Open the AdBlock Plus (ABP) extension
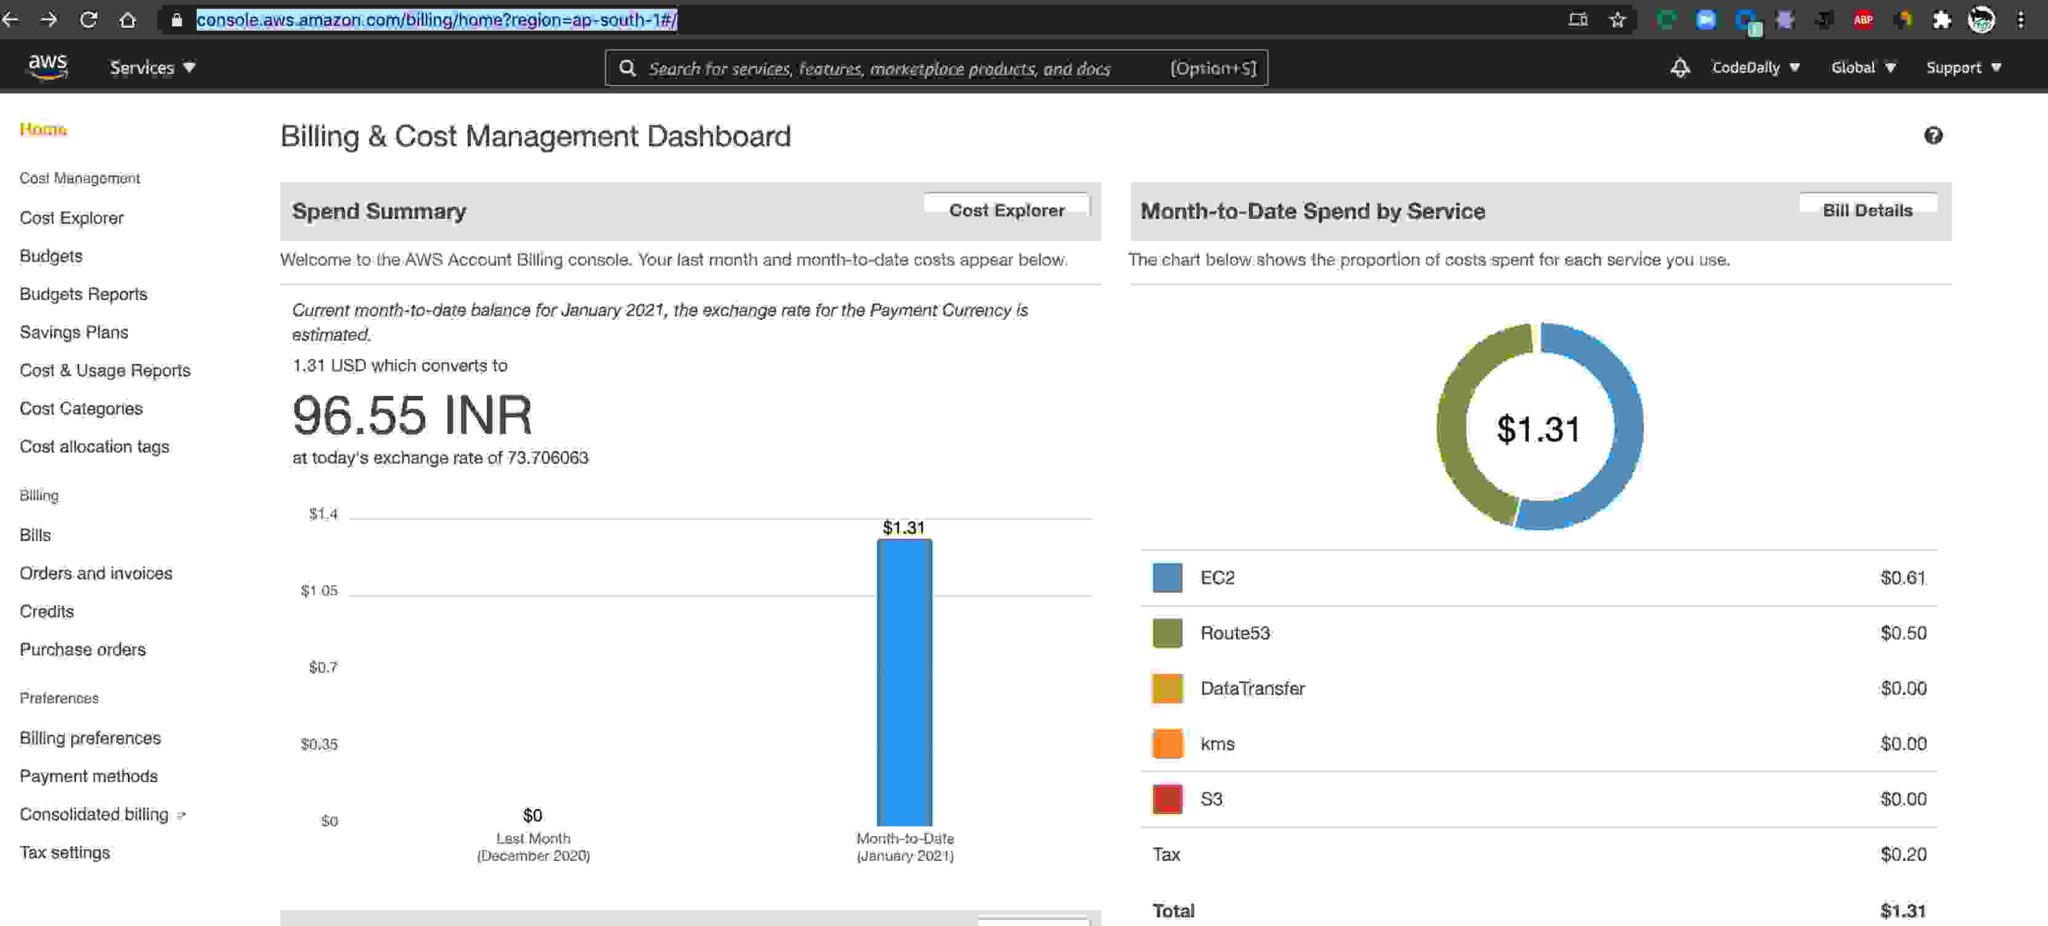 click(1863, 20)
